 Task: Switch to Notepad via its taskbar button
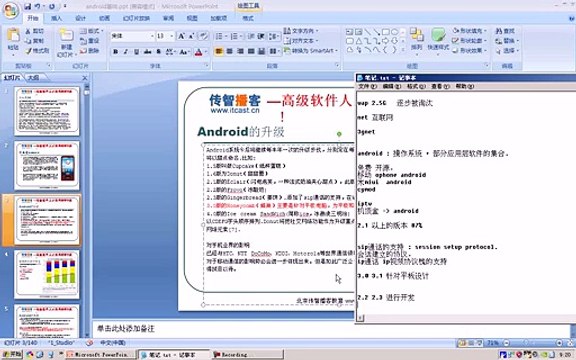(x=173, y=354)
